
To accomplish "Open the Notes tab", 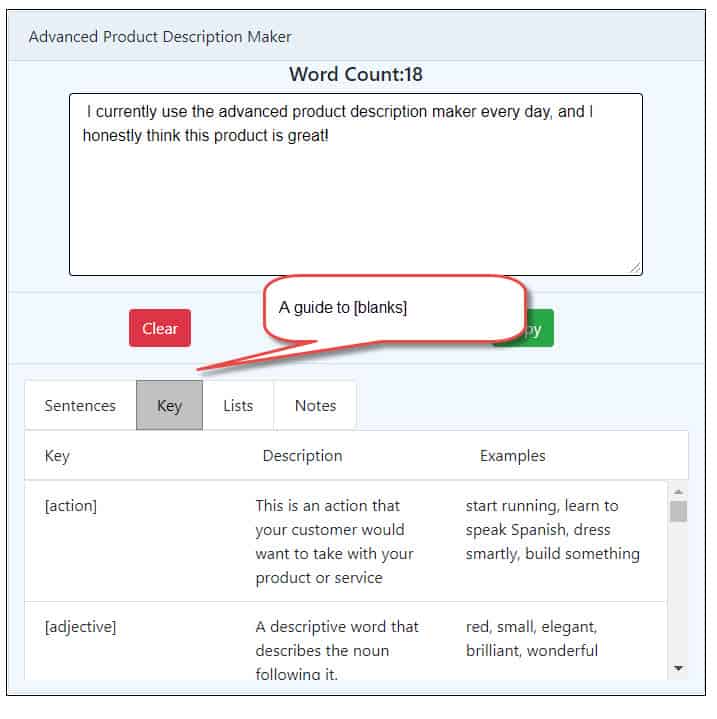I will tap(315, 405).
